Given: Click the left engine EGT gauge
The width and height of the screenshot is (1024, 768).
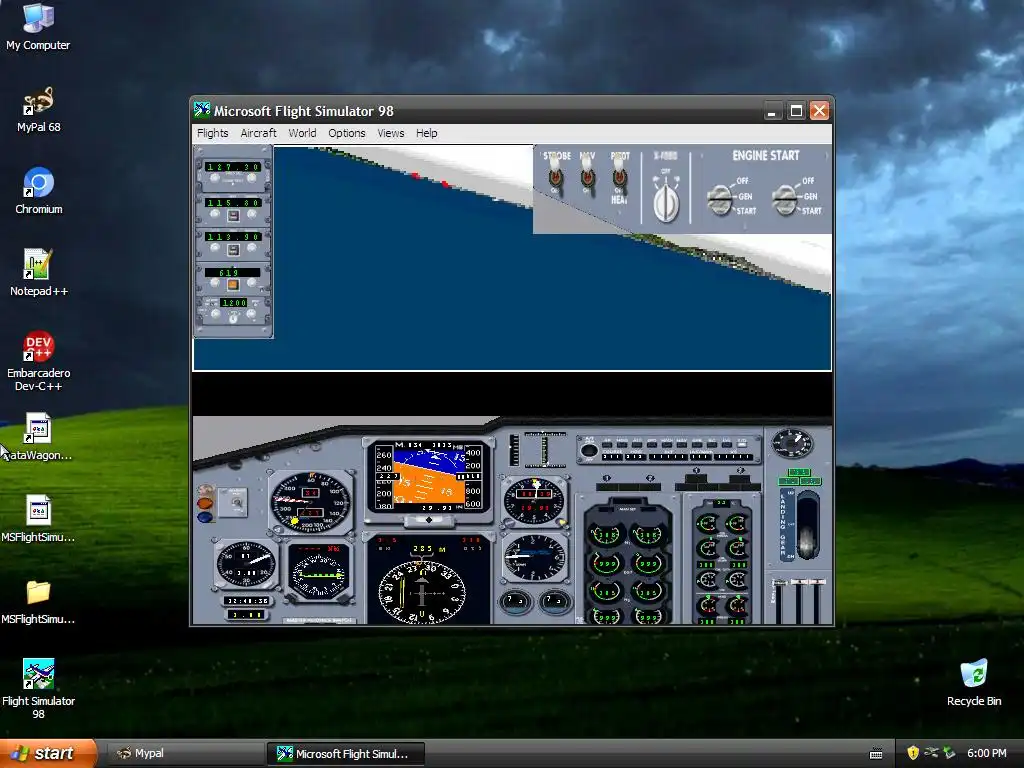Looking at the screenshot, I should [x=606, y=563].
